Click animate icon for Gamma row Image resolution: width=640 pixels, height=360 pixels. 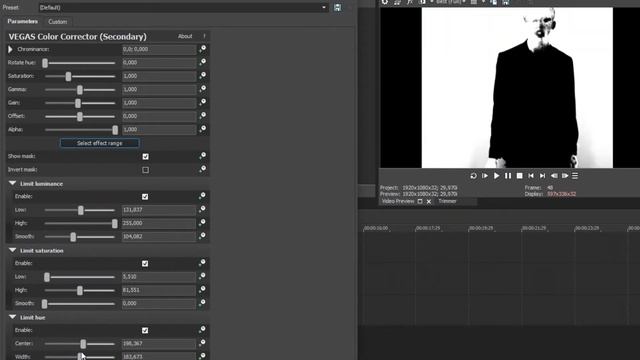[x=202, y=89]
